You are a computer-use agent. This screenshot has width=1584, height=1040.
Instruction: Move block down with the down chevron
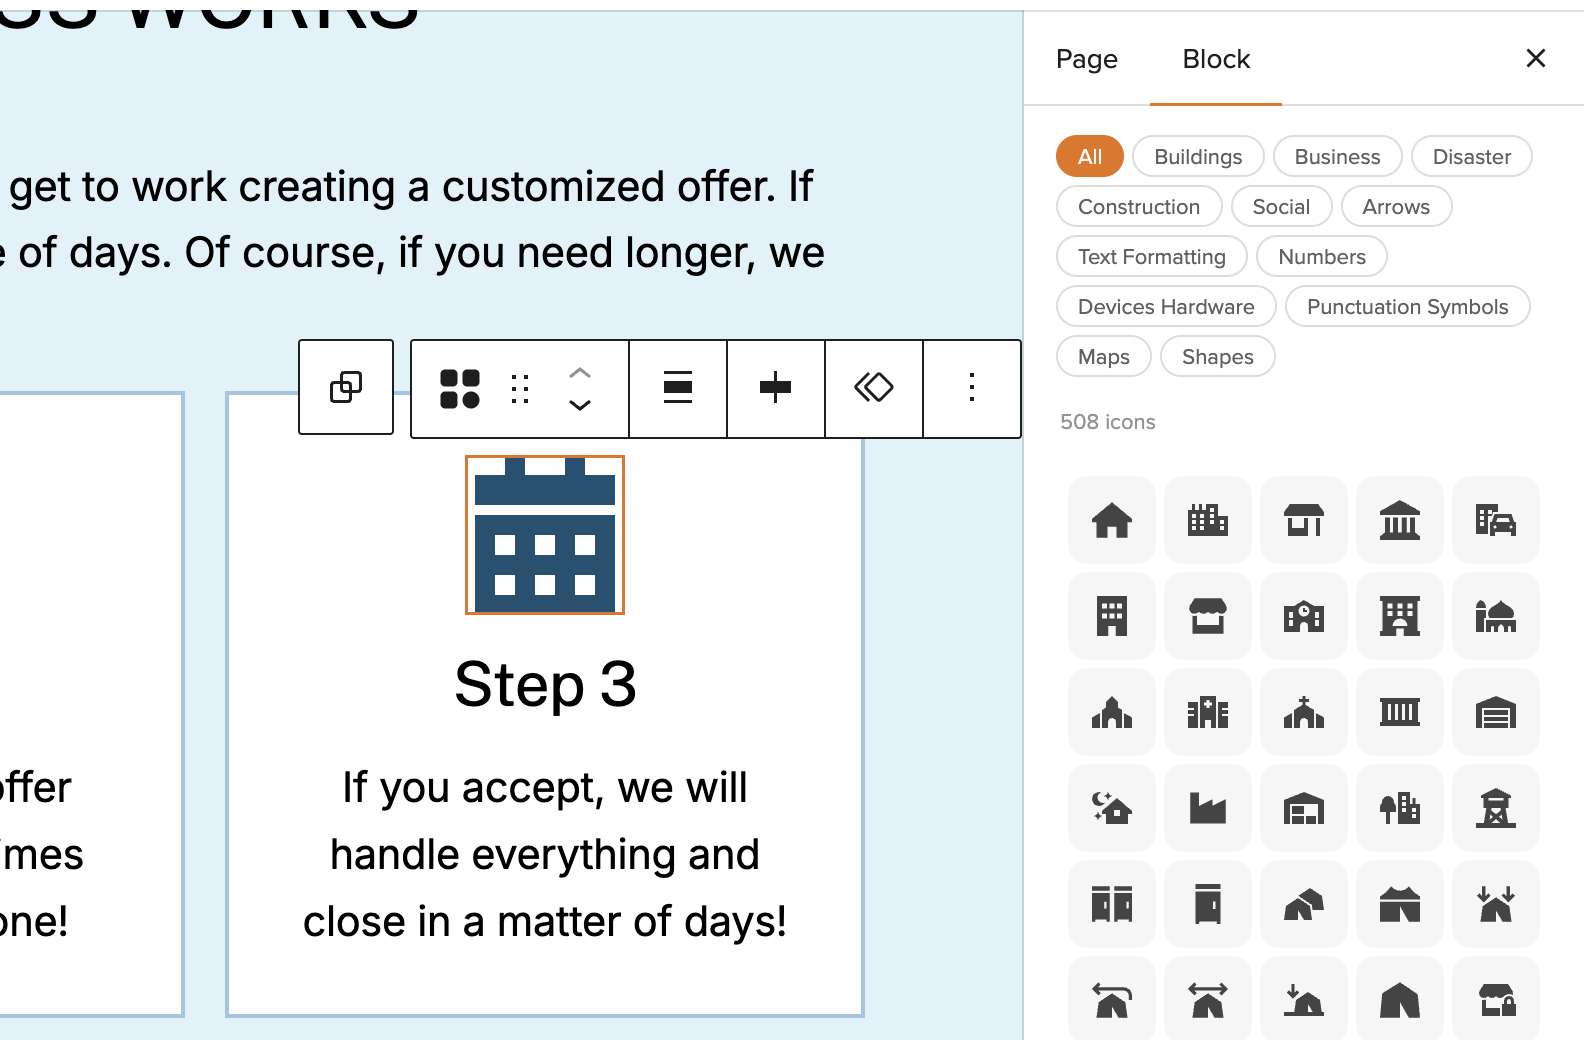pyautogui.click(x=580, y=405)
